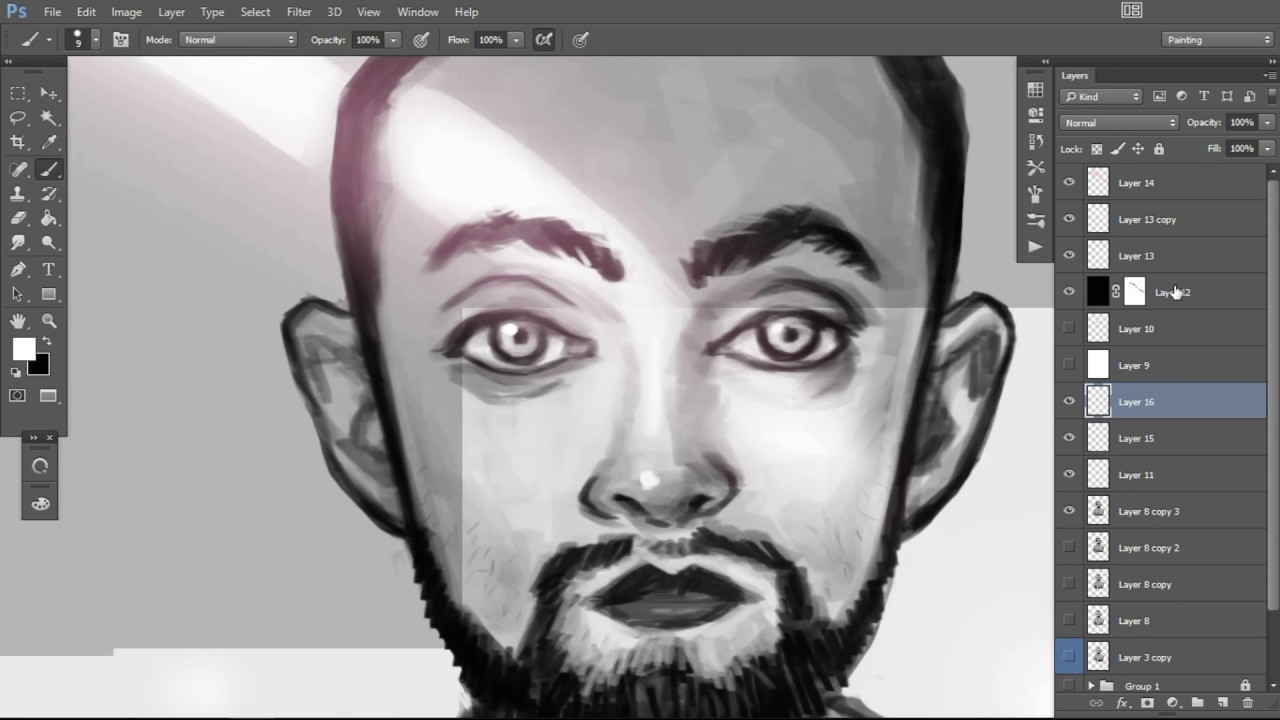Enable lock transparent pixels
The width and height of the screenshot is (1280, 720).
pyautogui.click(x=1095, y=148)
